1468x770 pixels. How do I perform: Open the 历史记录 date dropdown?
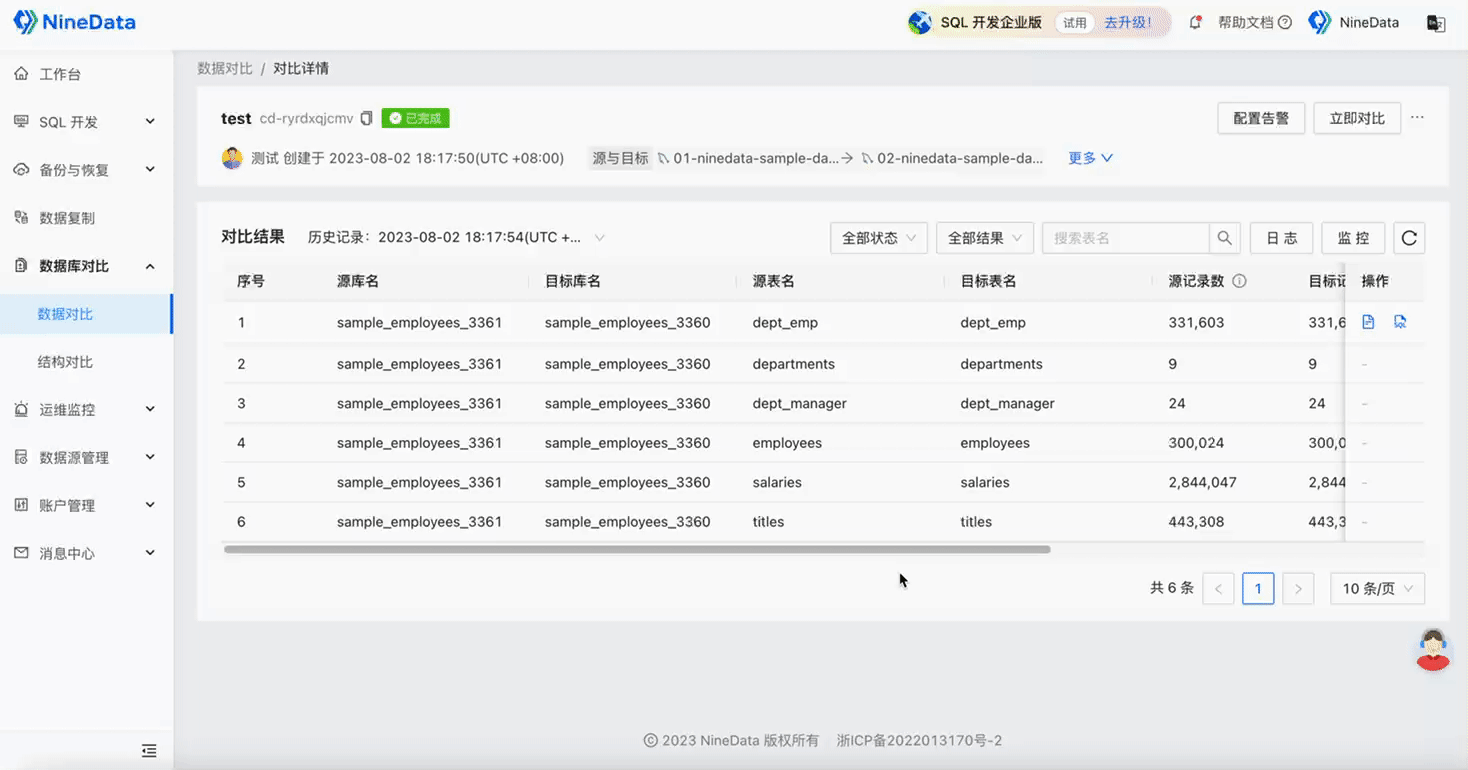[x=492, y=238]
